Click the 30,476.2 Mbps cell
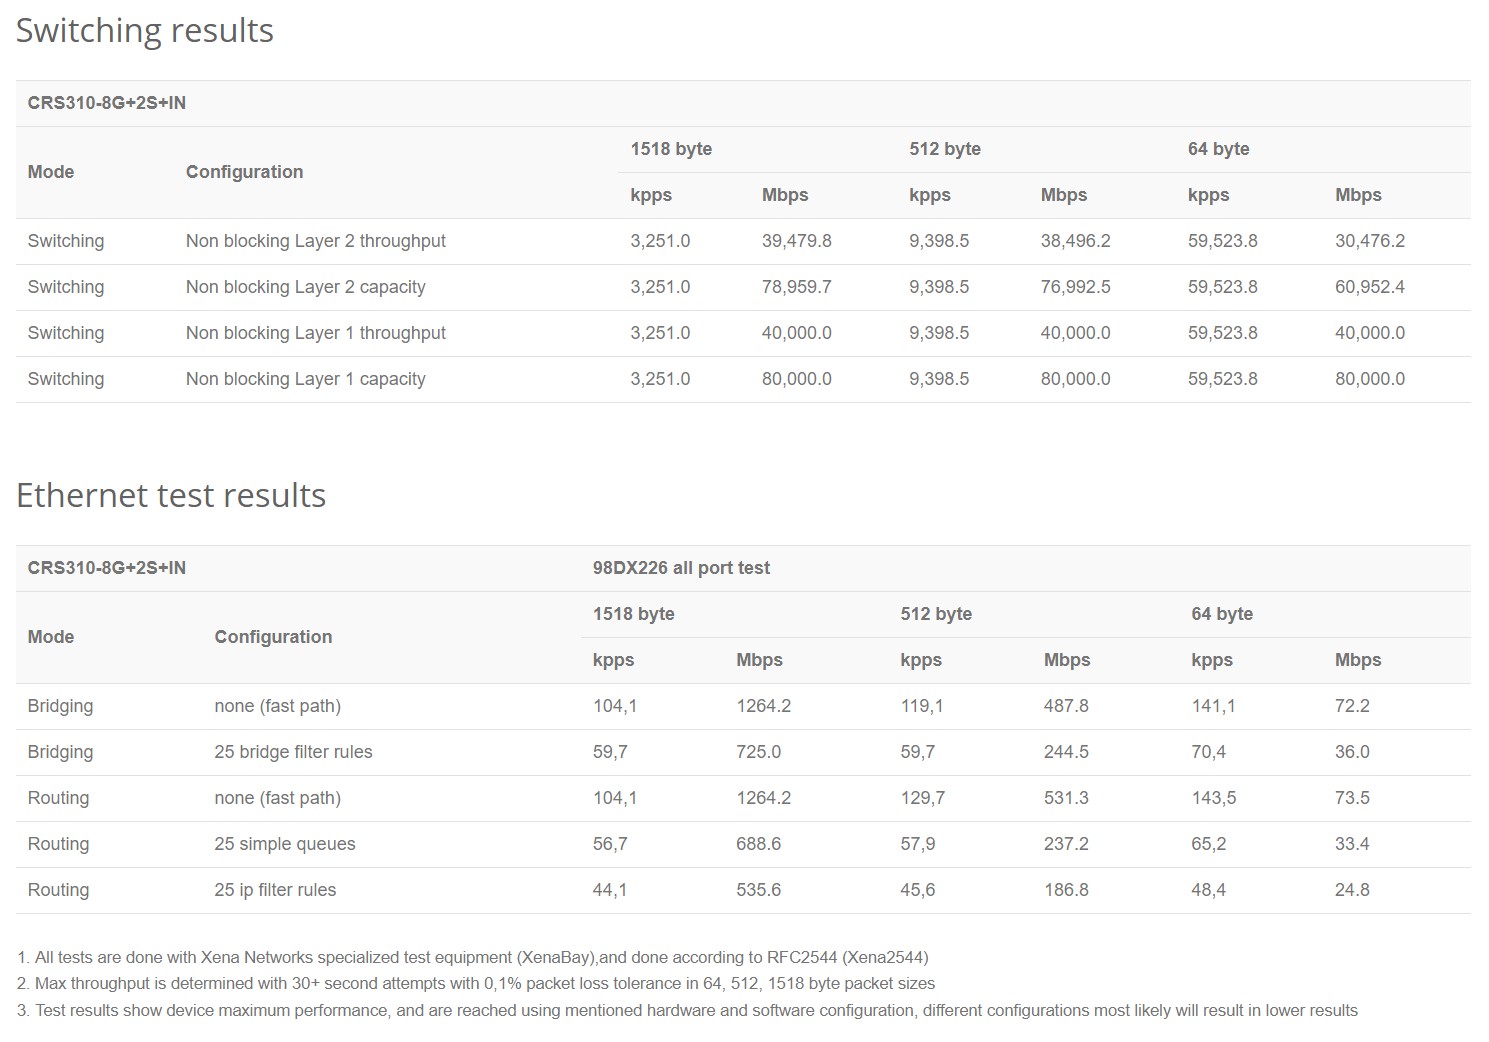The width and height of the screenshot is (1489, 1042). [1369, 241]
